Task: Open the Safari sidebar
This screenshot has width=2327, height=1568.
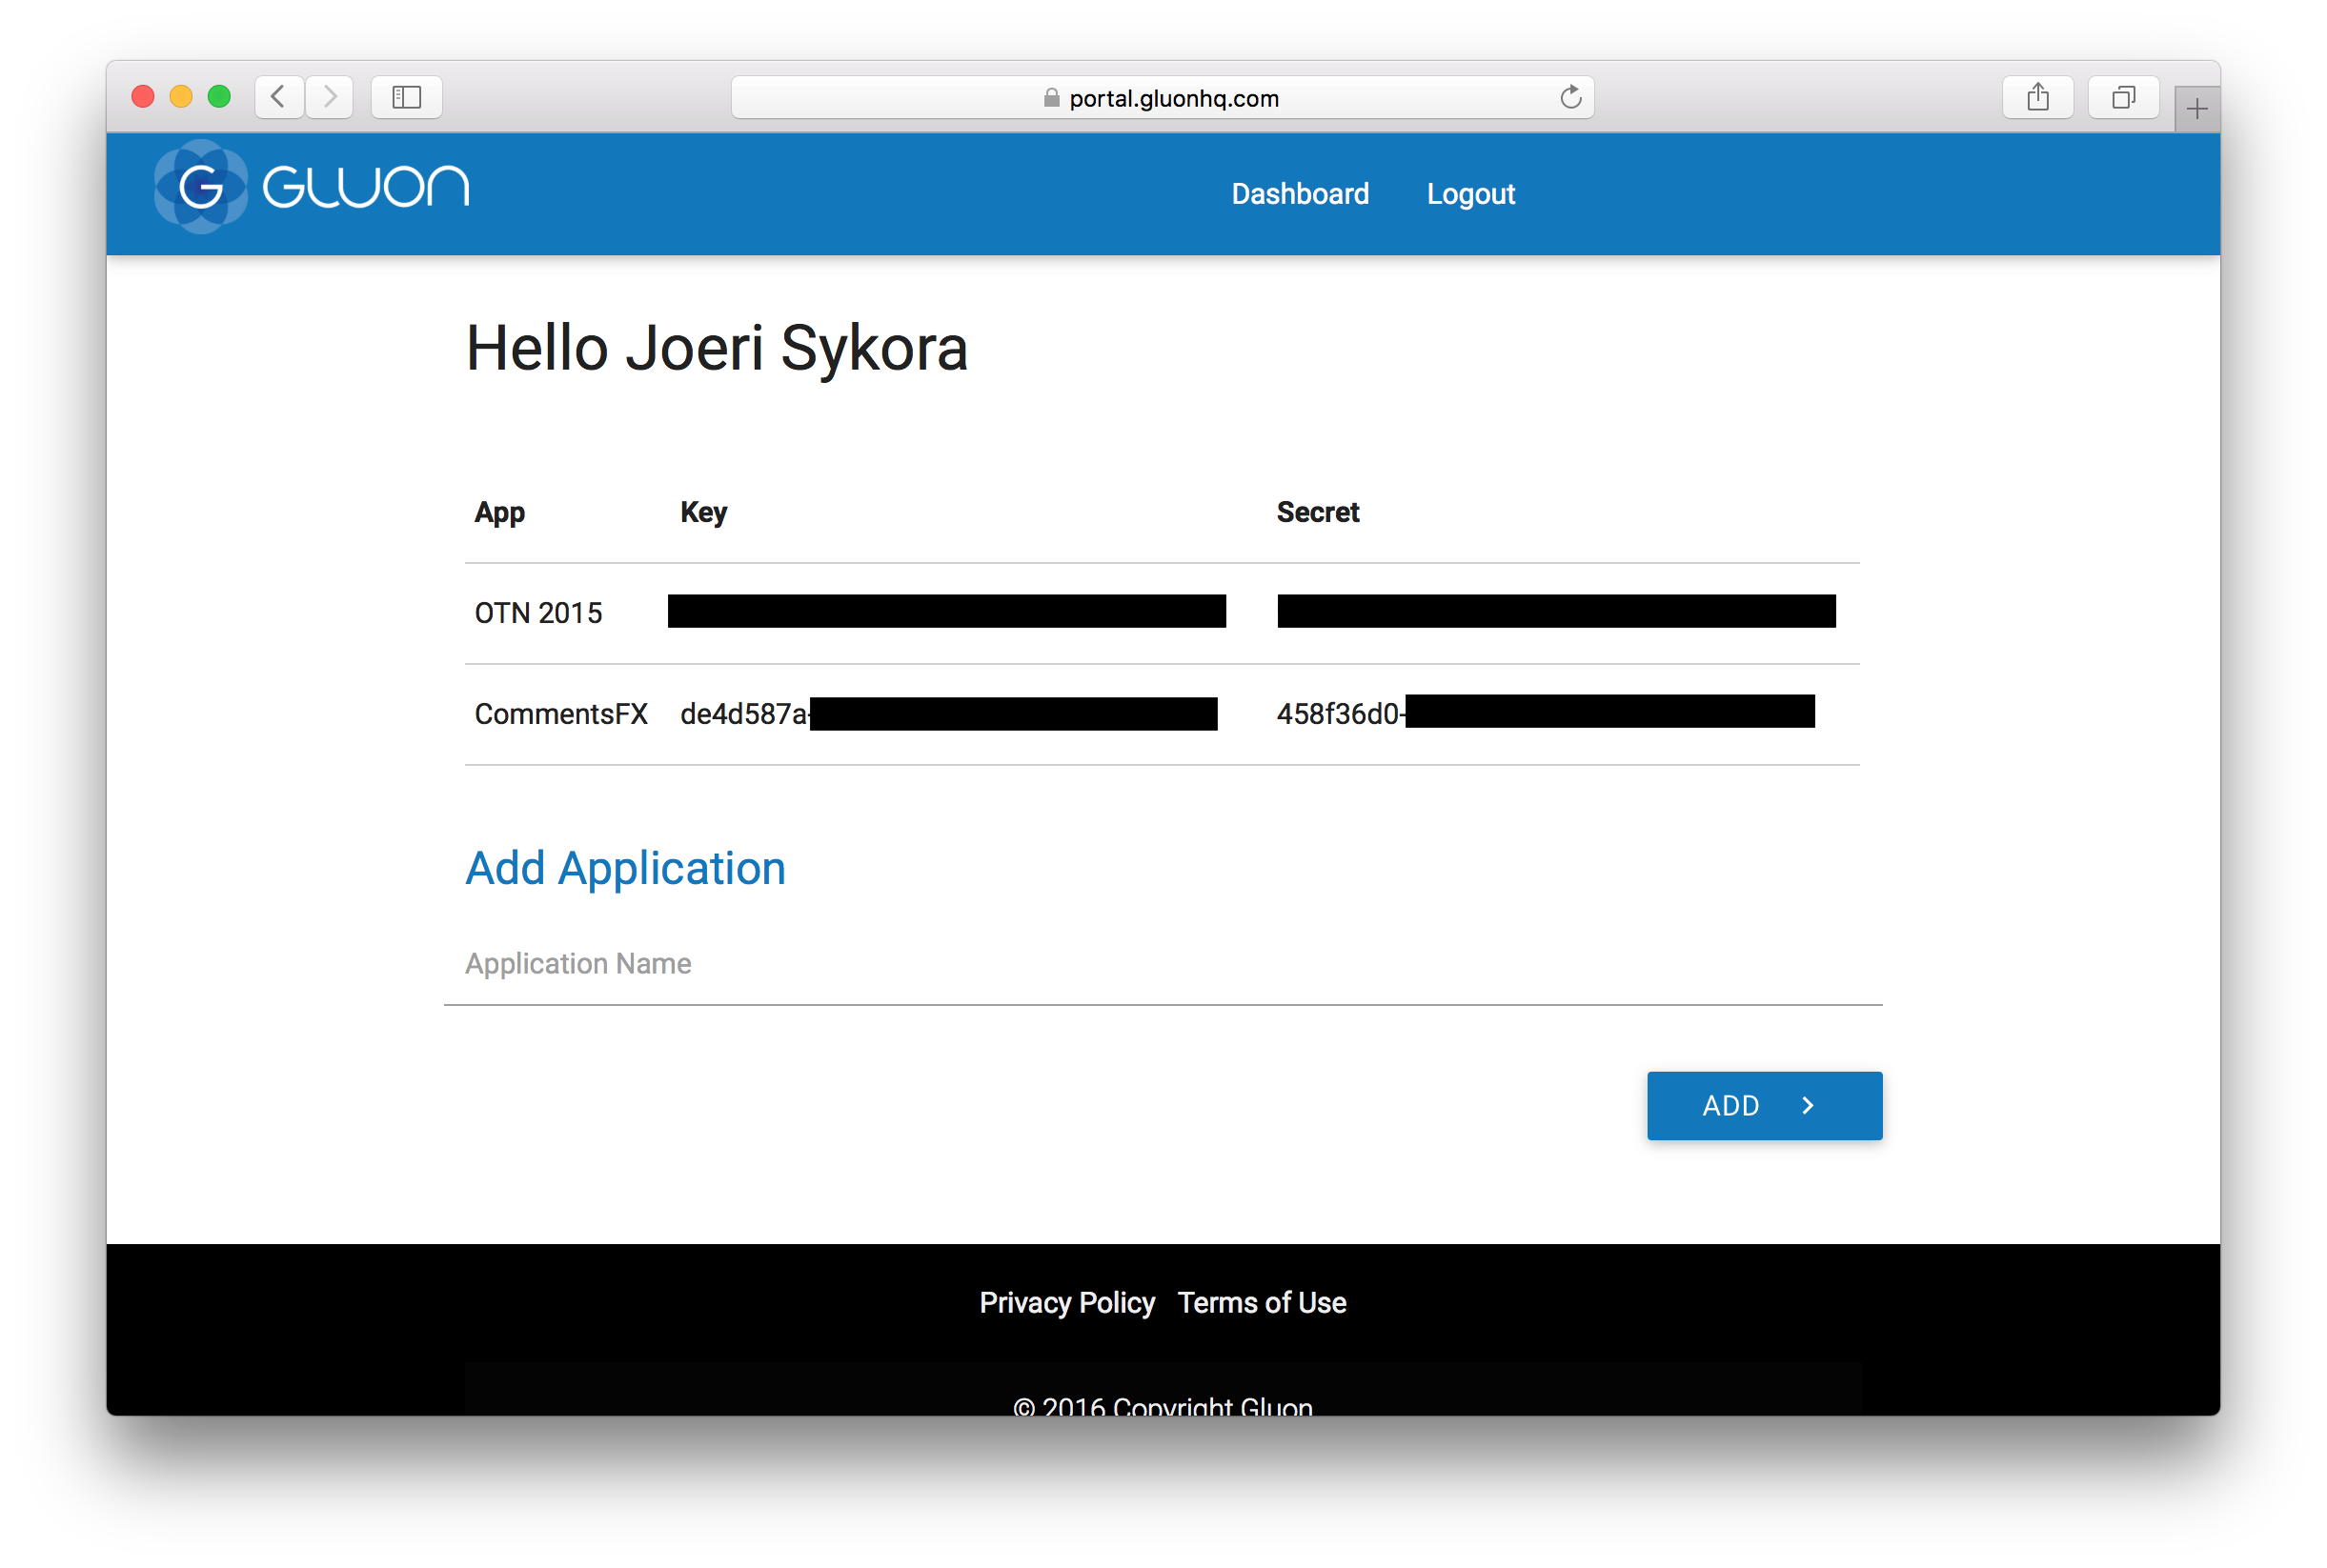Action: coord(406,96)
